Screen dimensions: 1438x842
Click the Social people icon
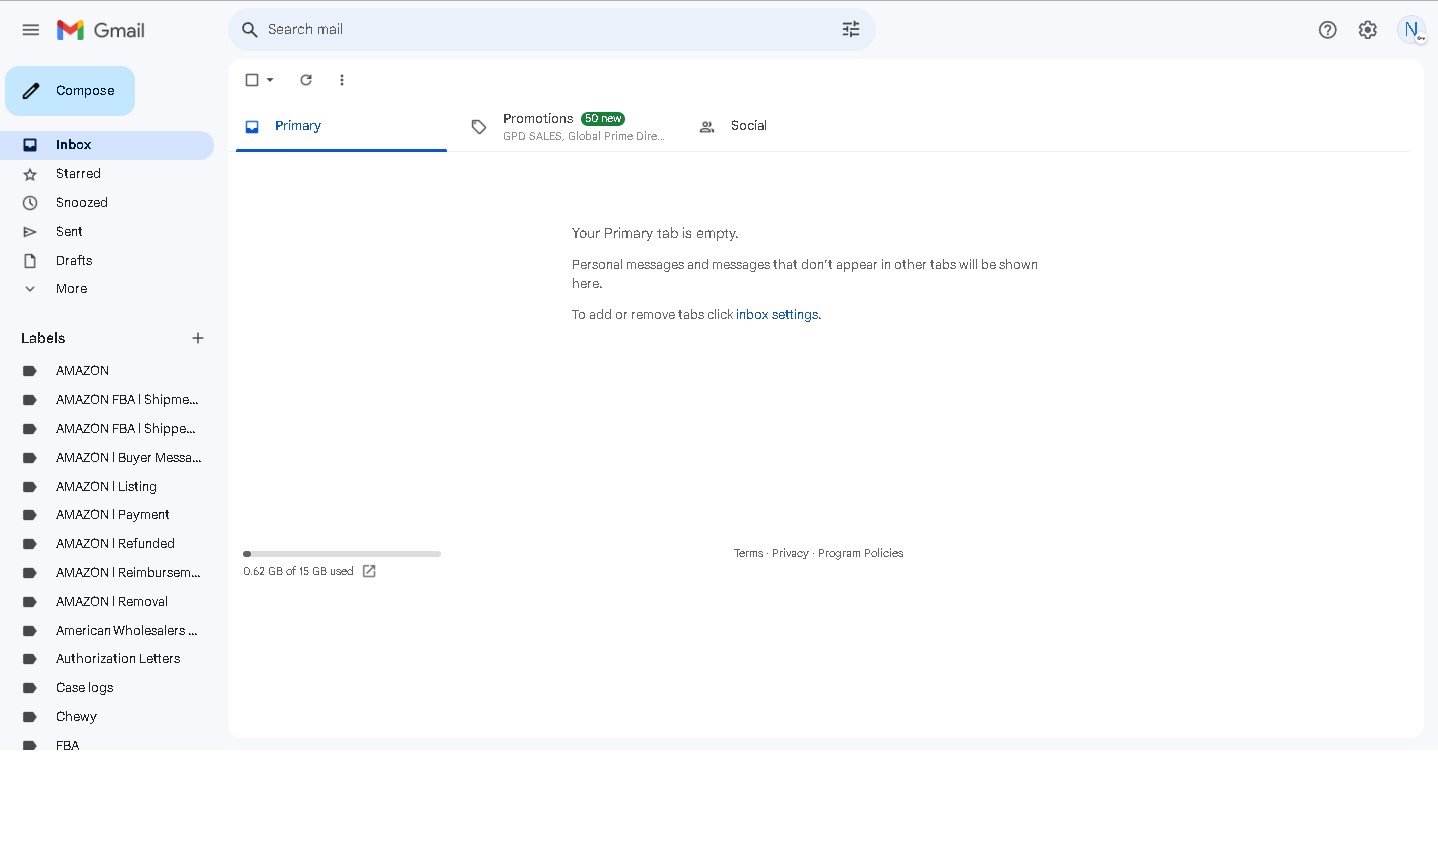[707, 127]
